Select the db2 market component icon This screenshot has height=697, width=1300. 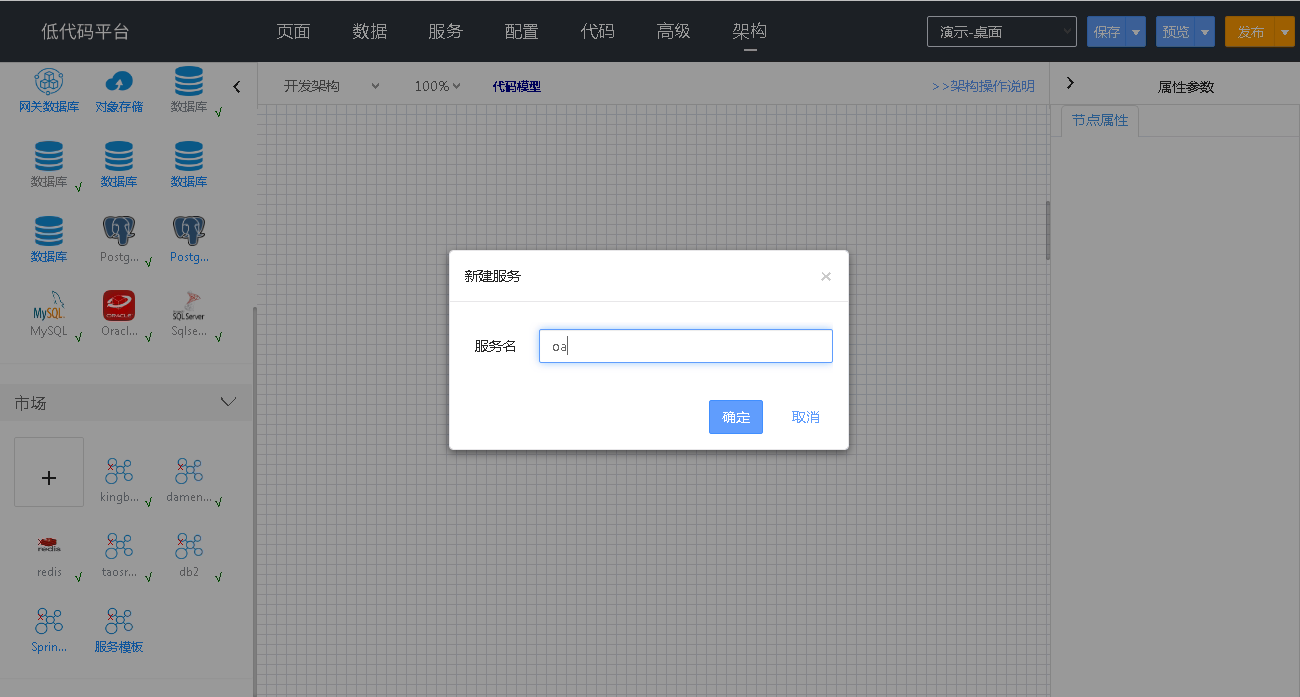point(189,546)
